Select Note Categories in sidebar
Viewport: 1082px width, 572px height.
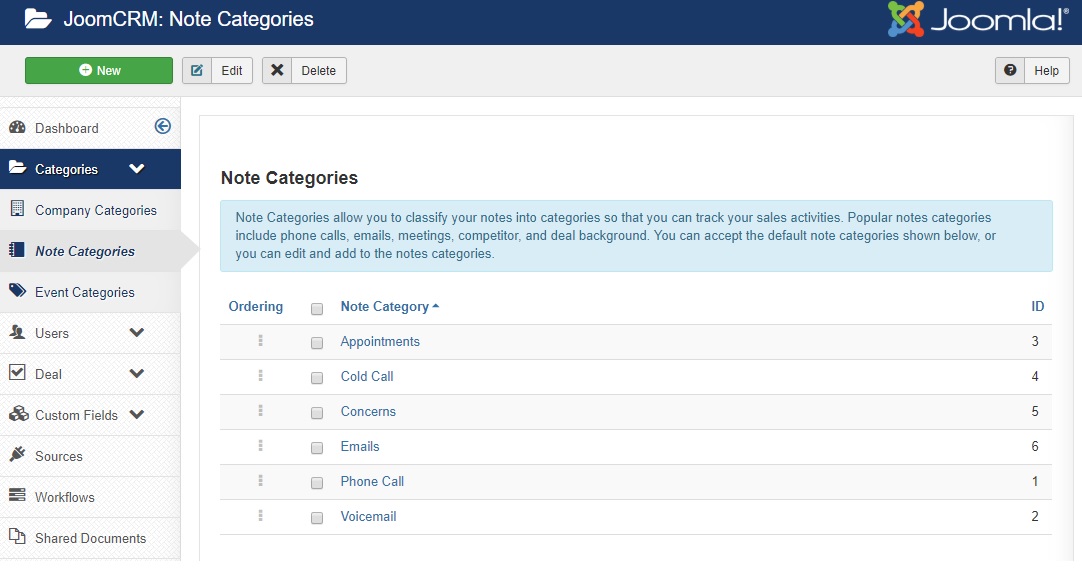[85, 251]
